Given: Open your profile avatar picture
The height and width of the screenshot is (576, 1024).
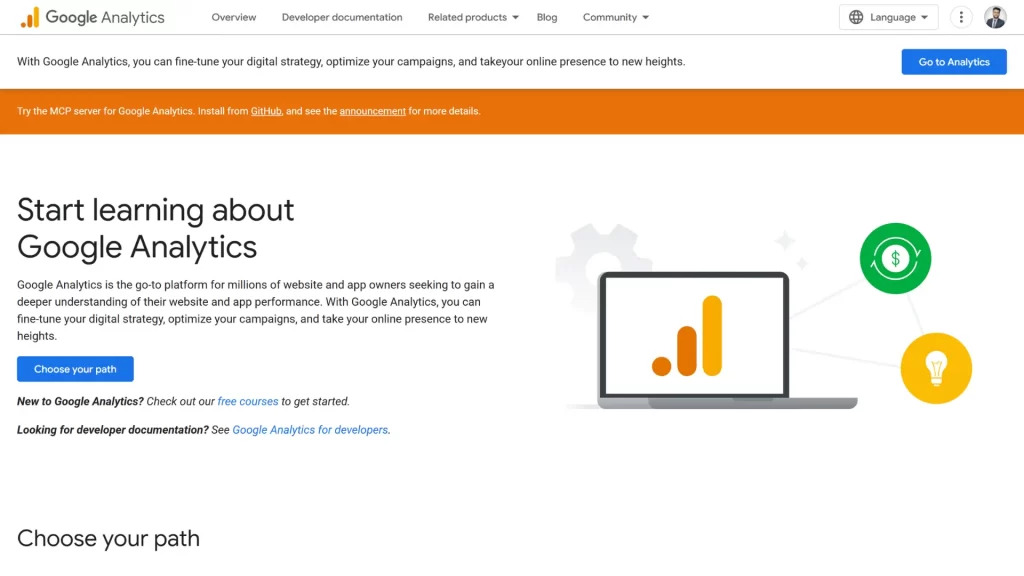Looking at the screenshot, I should pyautogui.click(x=995, y=17).
